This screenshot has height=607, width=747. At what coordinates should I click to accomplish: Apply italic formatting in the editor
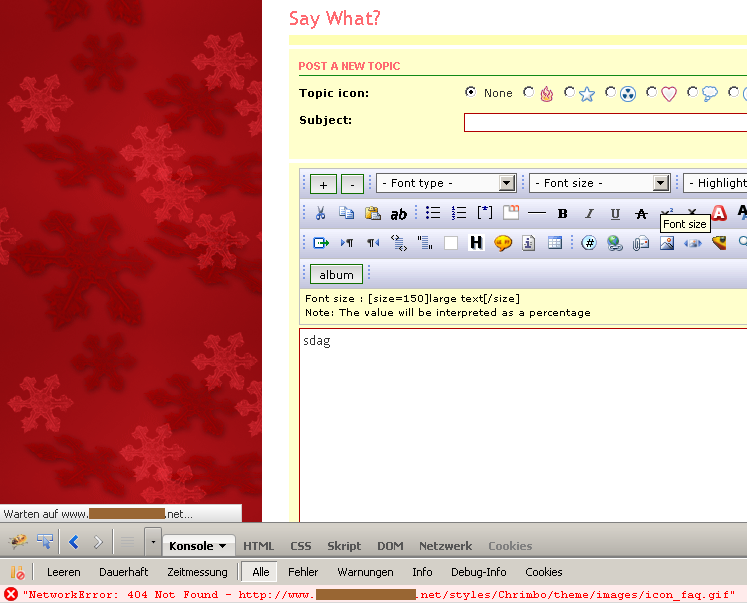click(x=589, y=214)
